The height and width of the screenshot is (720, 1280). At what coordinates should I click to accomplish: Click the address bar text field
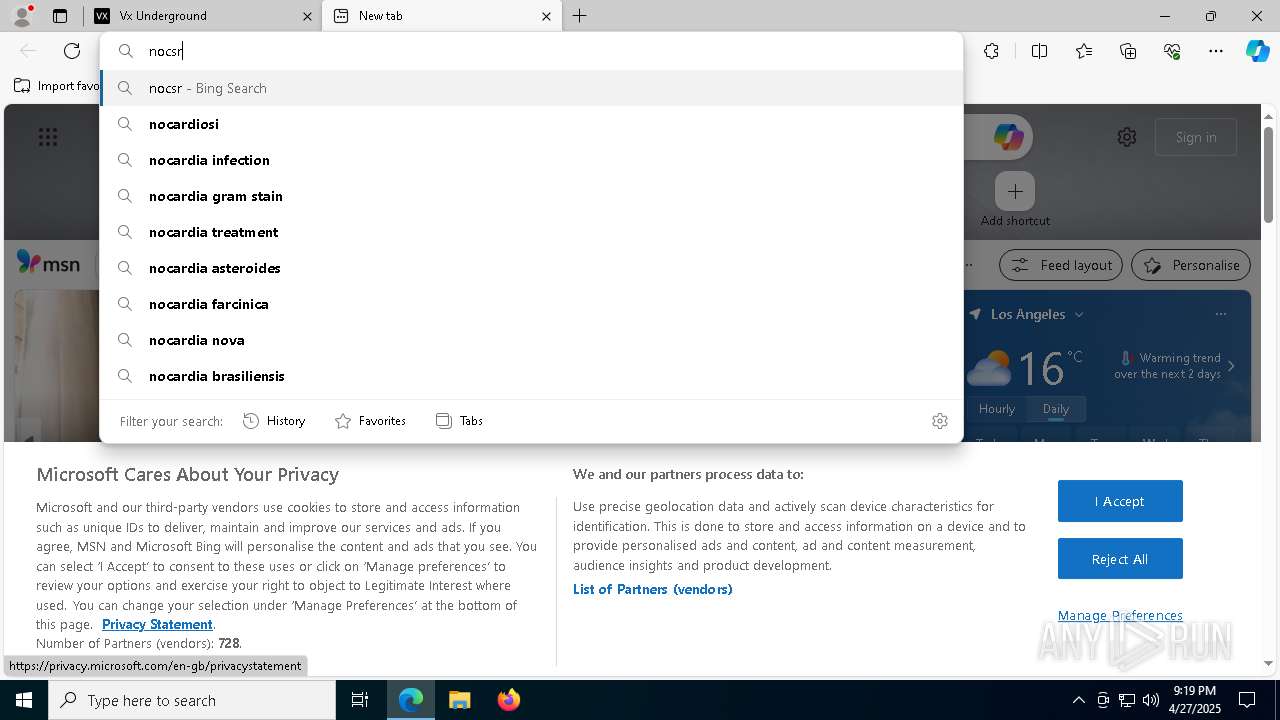click(531, 51)
